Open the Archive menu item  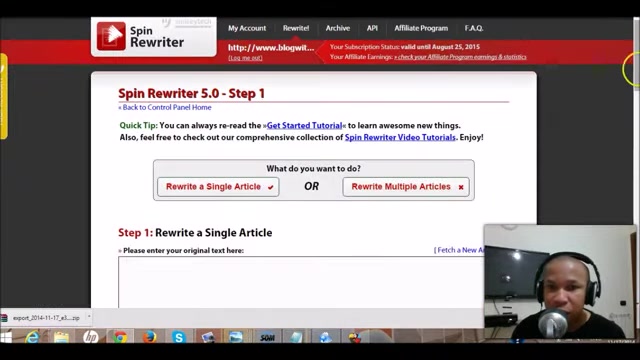click(x=338, y=28)
